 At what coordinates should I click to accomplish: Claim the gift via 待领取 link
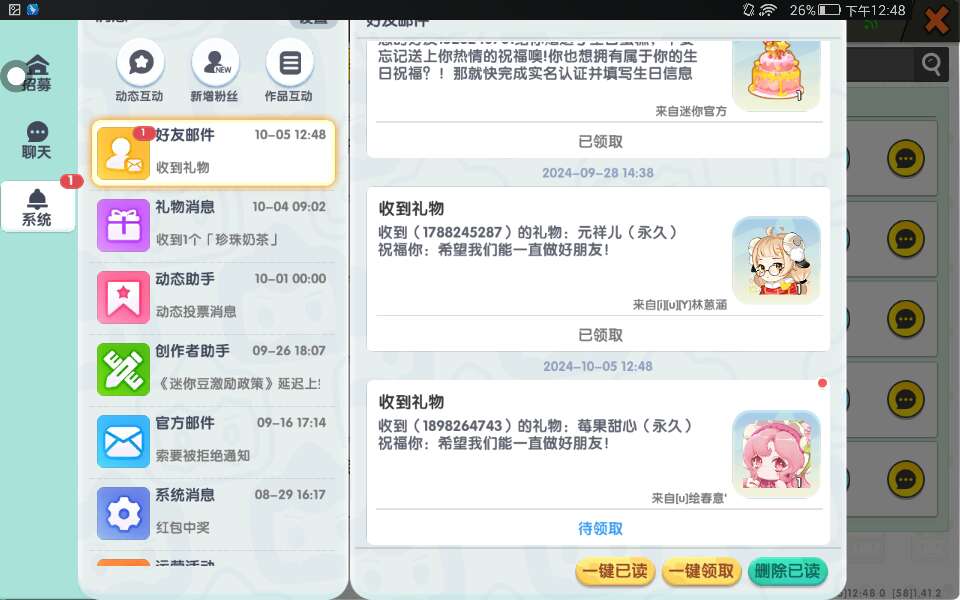tap(600, 528)
